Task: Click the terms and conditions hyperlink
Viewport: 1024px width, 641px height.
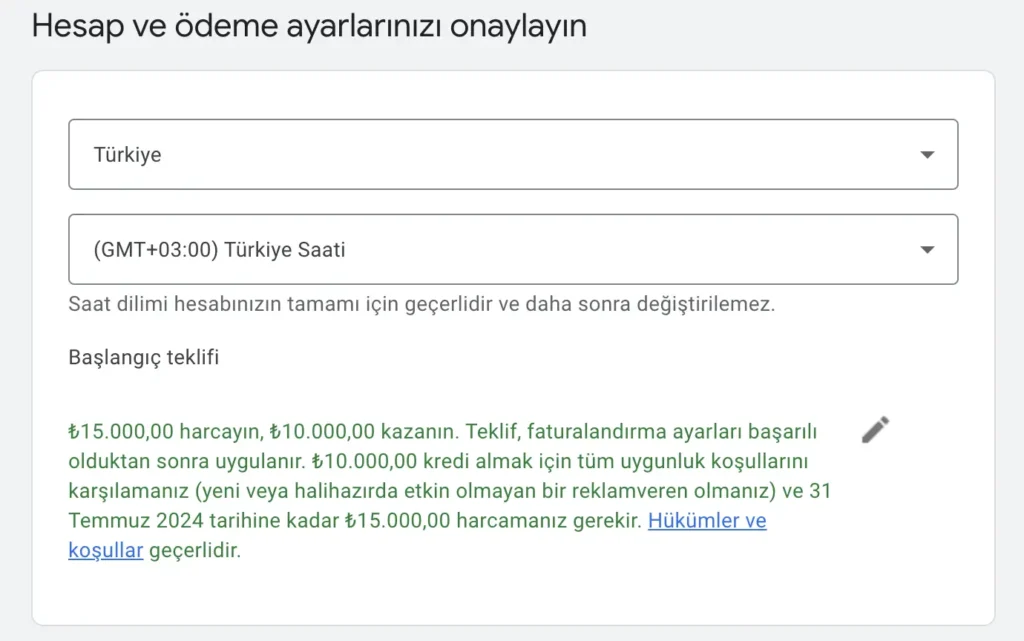Action: (707, 521)
